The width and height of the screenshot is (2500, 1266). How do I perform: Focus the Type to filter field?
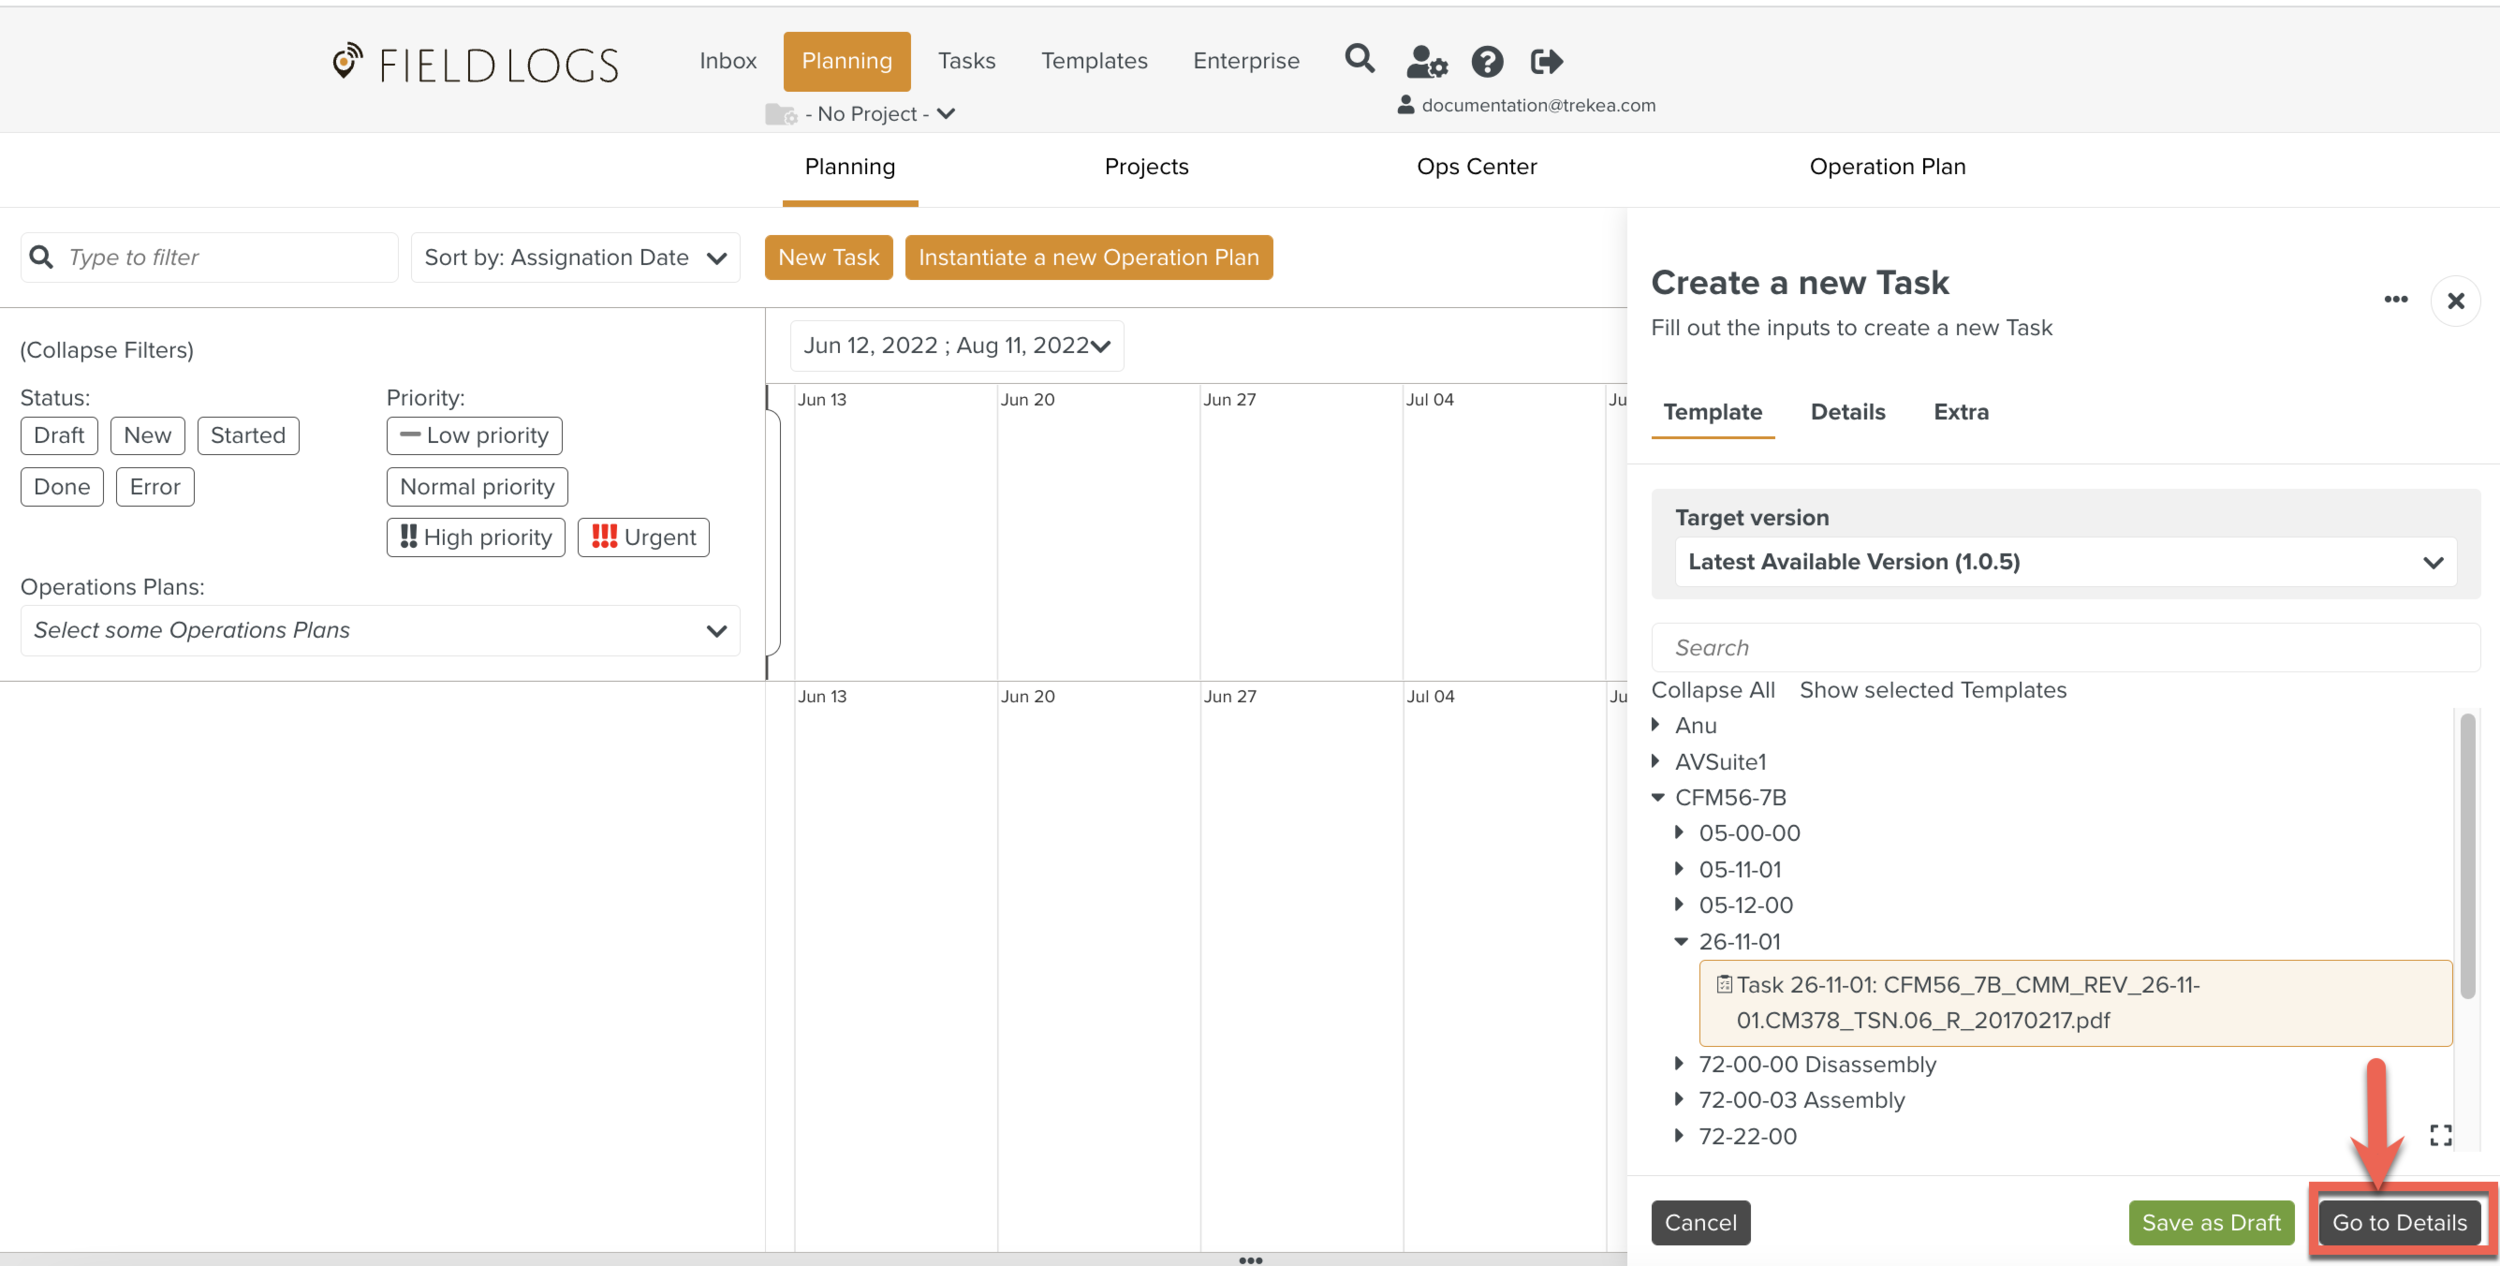pos(209,257)
